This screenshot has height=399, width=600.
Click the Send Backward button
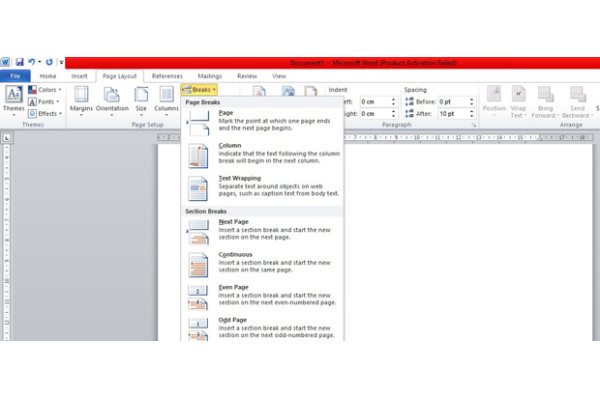(577, 101)
